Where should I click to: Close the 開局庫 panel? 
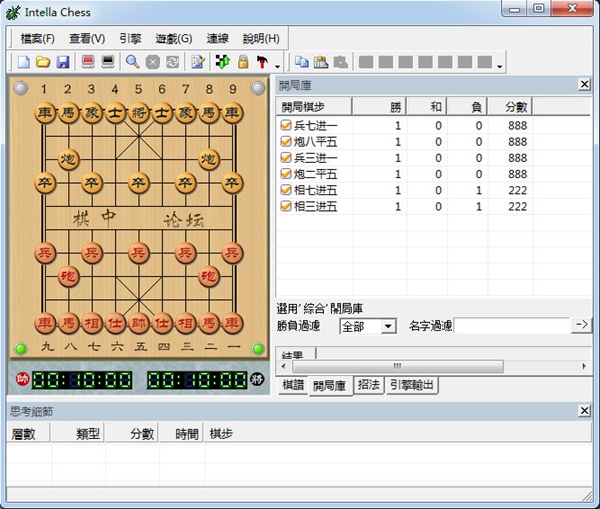584,84
